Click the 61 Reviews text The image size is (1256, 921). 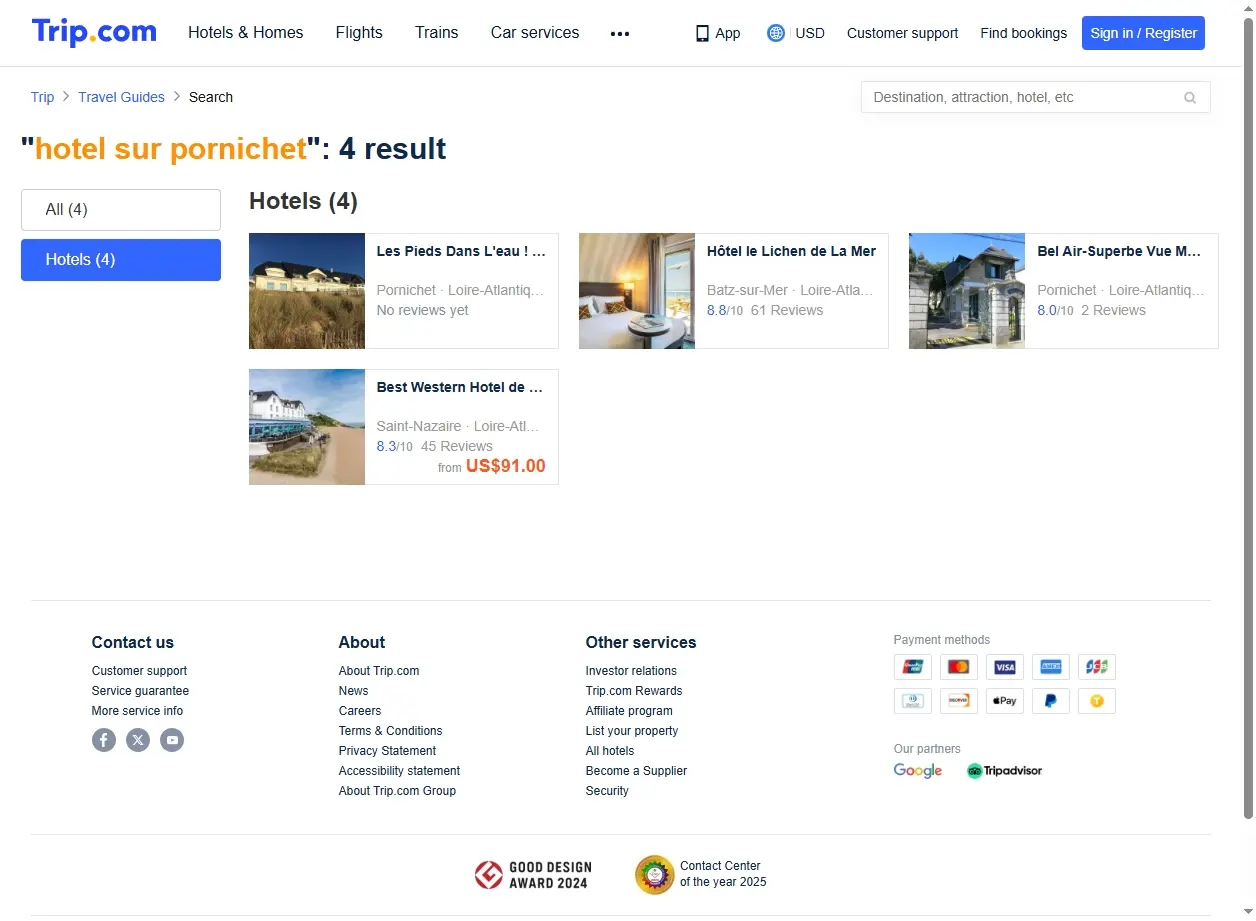[x=787, y=310]
